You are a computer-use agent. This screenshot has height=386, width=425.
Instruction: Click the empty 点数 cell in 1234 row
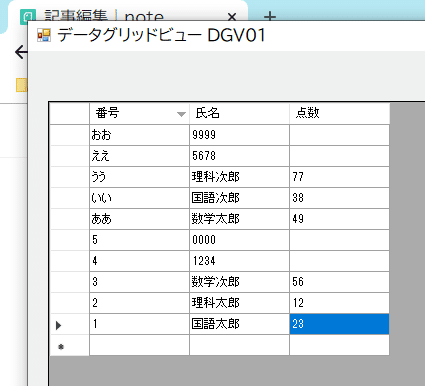pos(339,261)
